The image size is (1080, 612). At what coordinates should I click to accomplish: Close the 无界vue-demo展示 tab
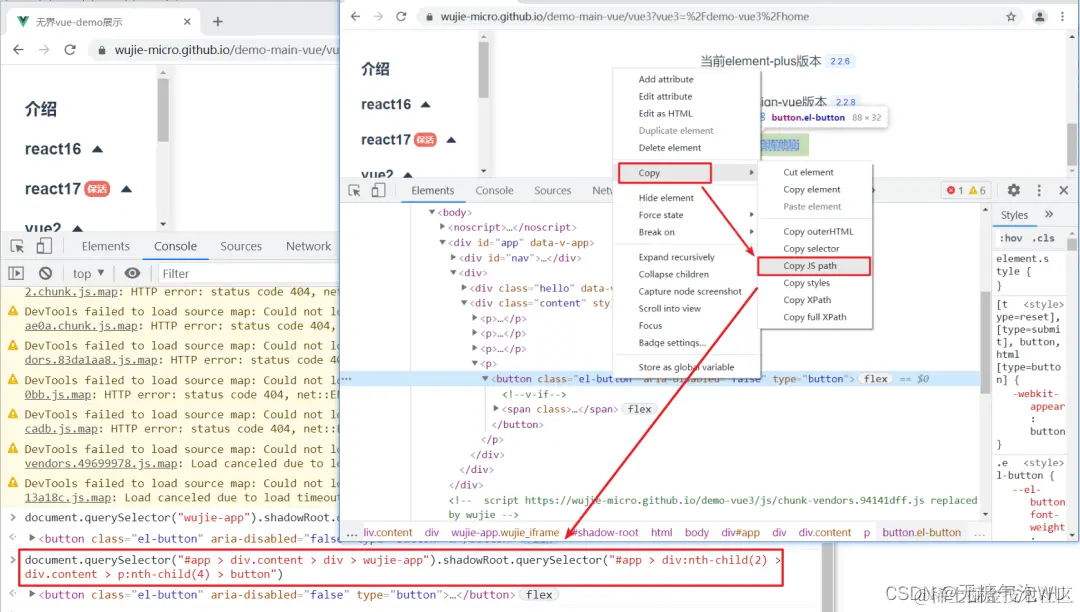click(187, 21)
